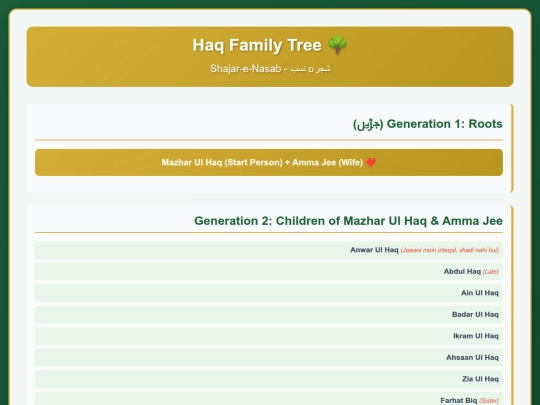The height and width of the screenshot is (405, 540).
Task: Select the Zia Ul Haq row
Action: coord(269,379)
